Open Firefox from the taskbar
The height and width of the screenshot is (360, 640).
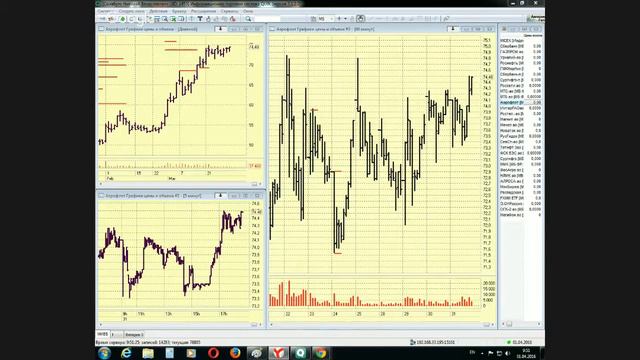(x=235, y=353)
